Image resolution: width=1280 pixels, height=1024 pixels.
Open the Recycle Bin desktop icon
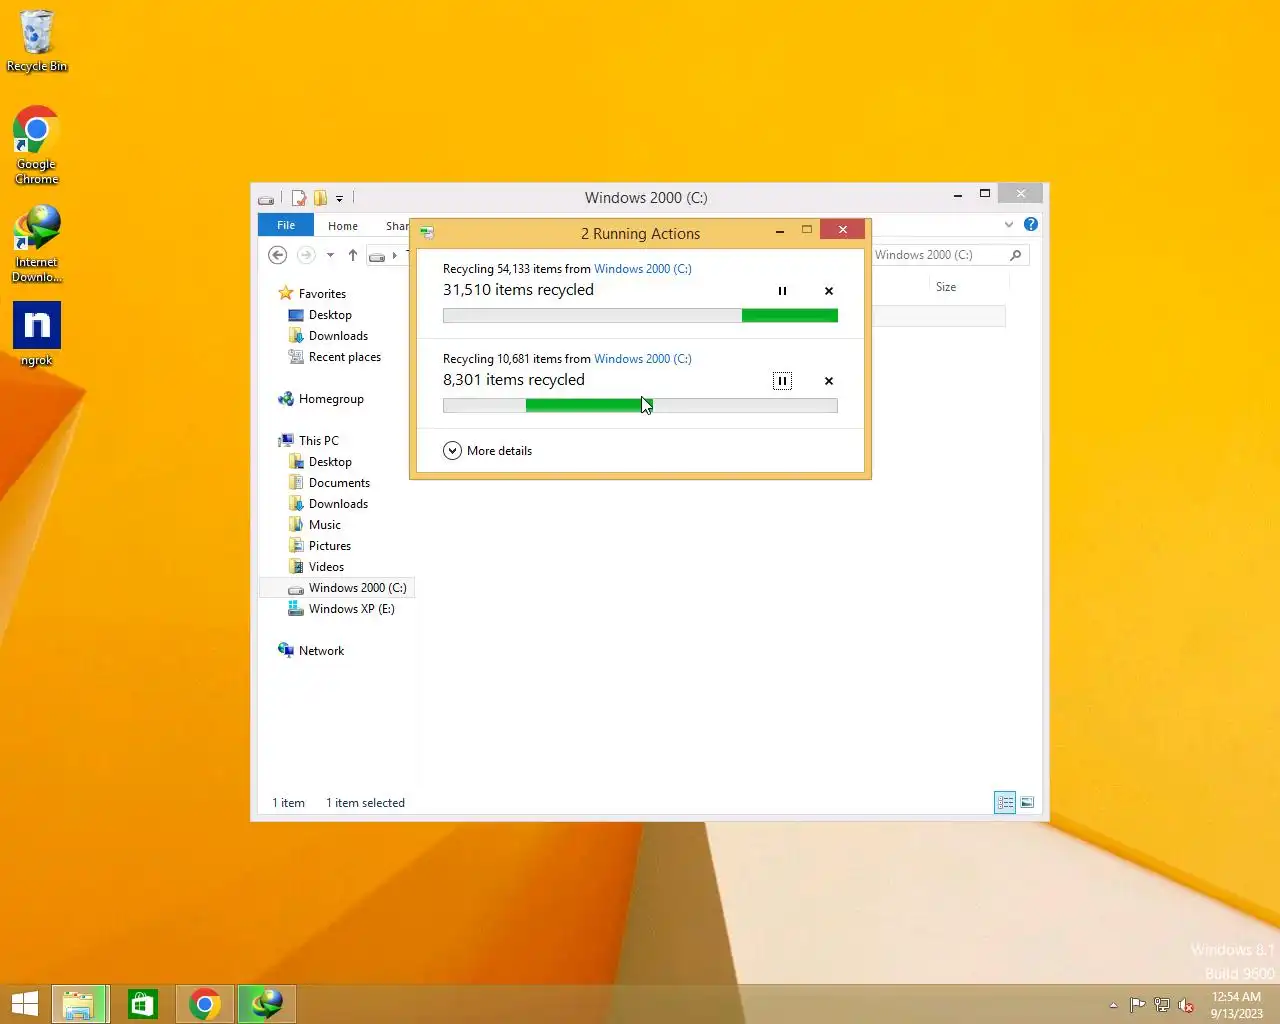pos(37,41)
